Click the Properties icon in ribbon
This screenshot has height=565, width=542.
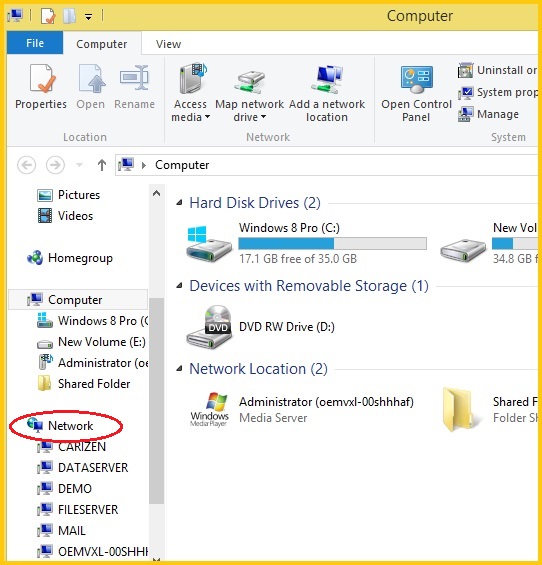(x=41, y=79)
